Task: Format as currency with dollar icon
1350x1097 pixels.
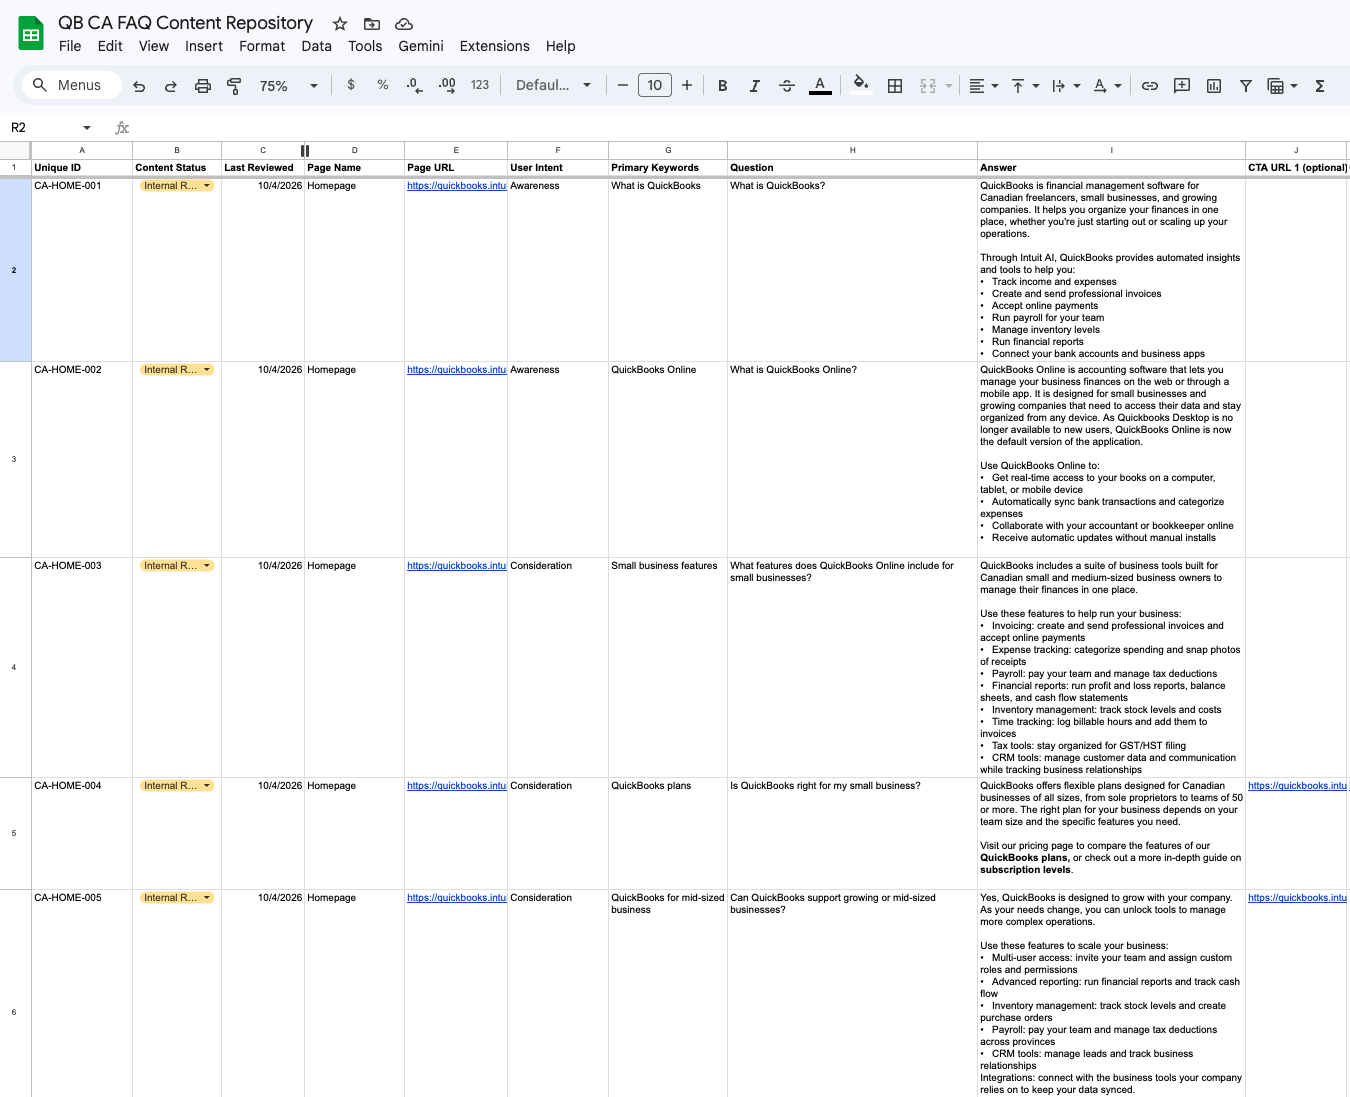Action: point(351,86)
